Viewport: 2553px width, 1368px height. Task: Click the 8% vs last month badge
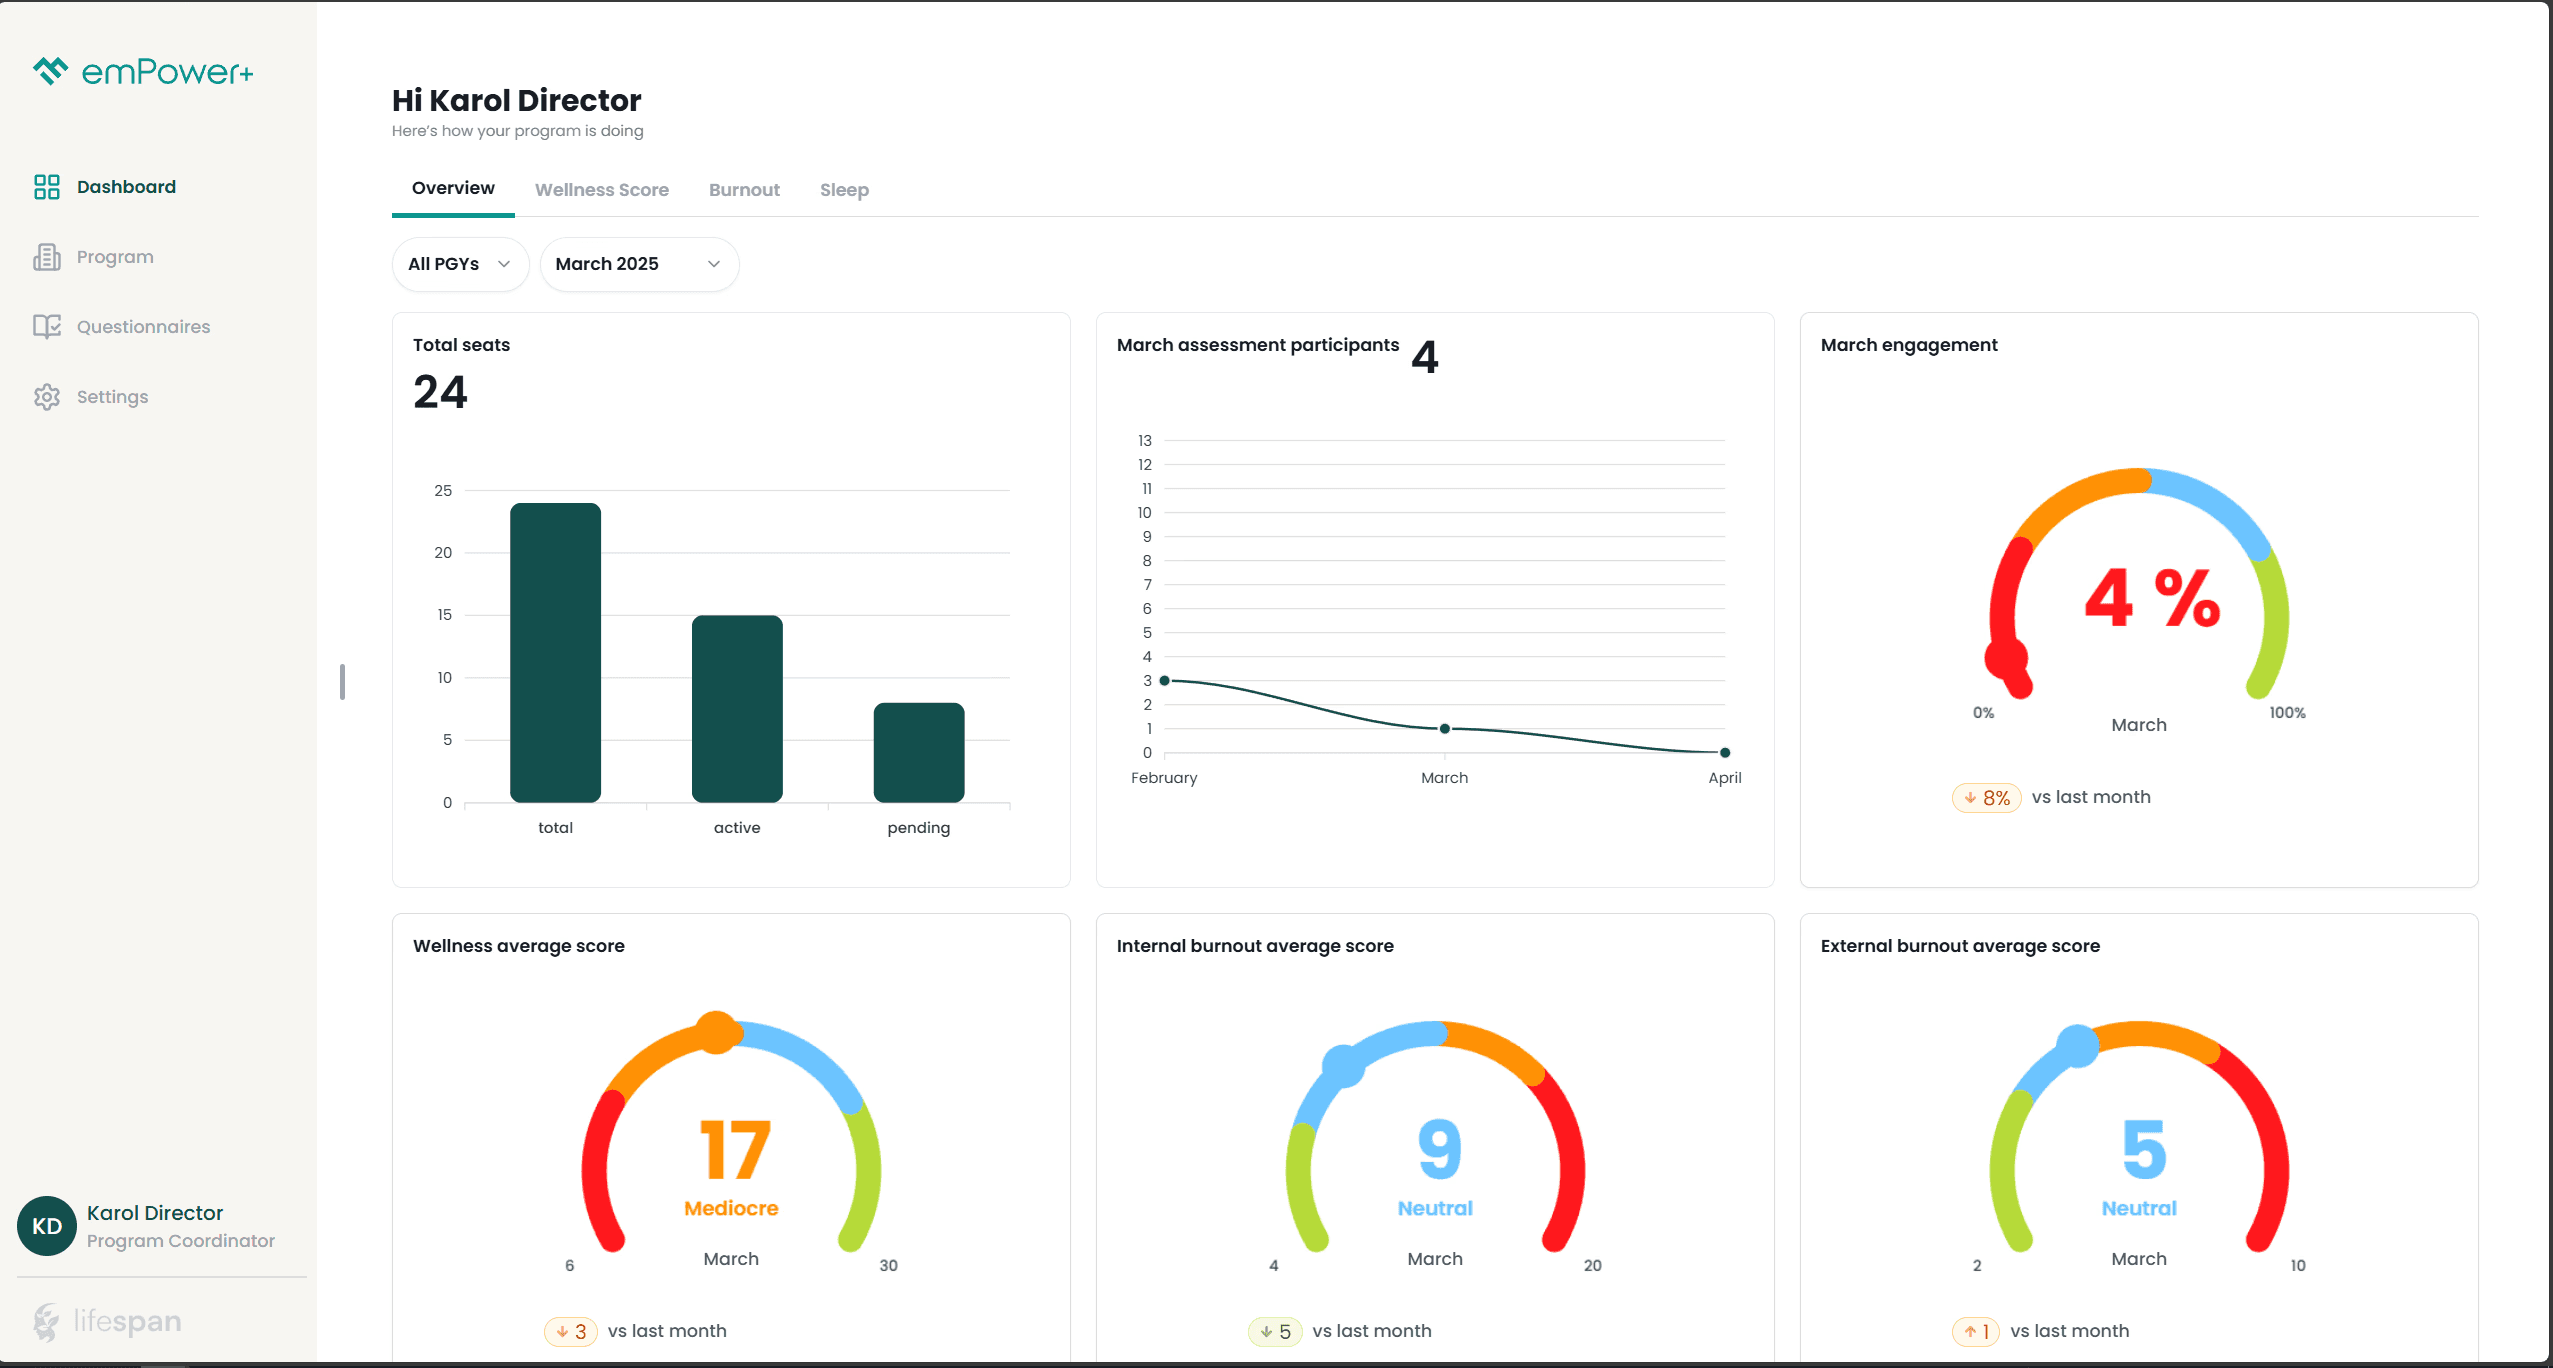pyautogui.click(x=1987, y=798)
